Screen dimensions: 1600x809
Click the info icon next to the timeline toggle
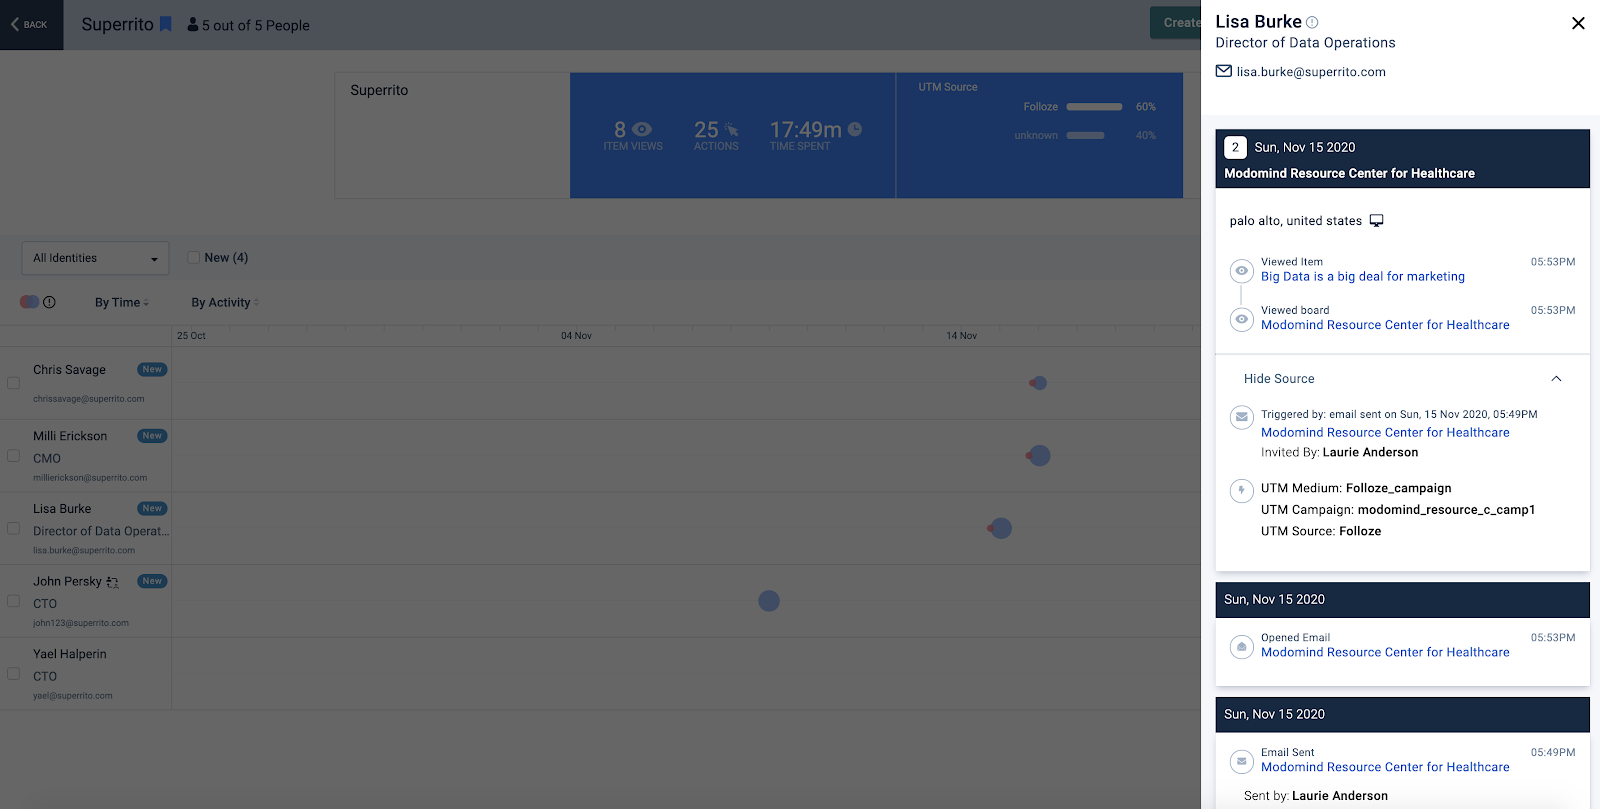(50, 302)
